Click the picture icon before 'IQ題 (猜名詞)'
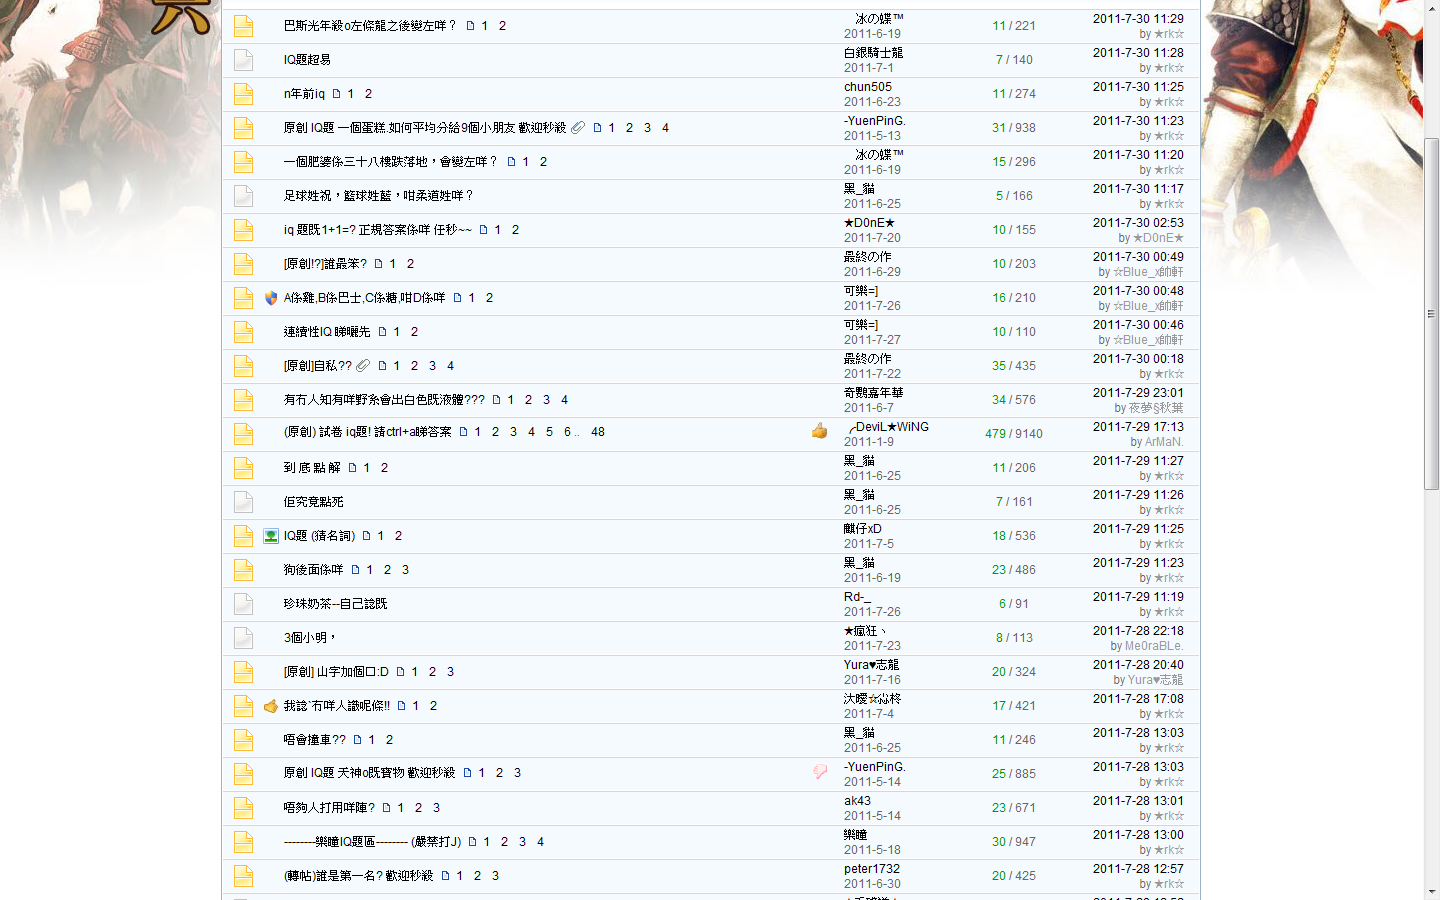The height and width of the screenshot is (900, 1440). 271,536
